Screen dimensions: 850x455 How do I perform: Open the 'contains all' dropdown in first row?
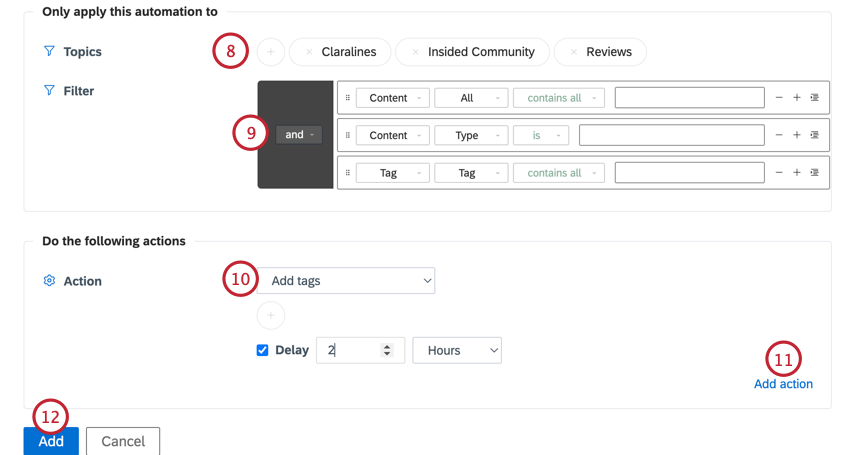pos(559,98)
